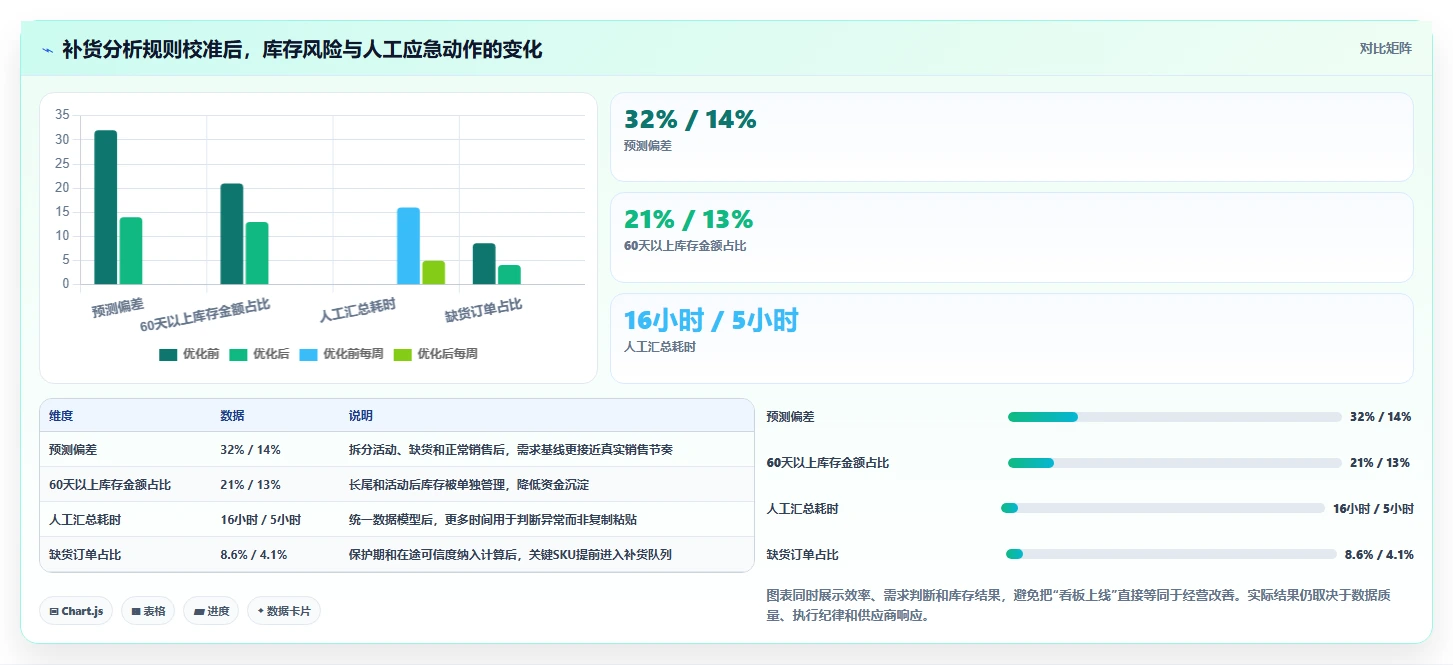Open the Chart.js tag chip
1453x665 pixels.
(x=76, y=611)
